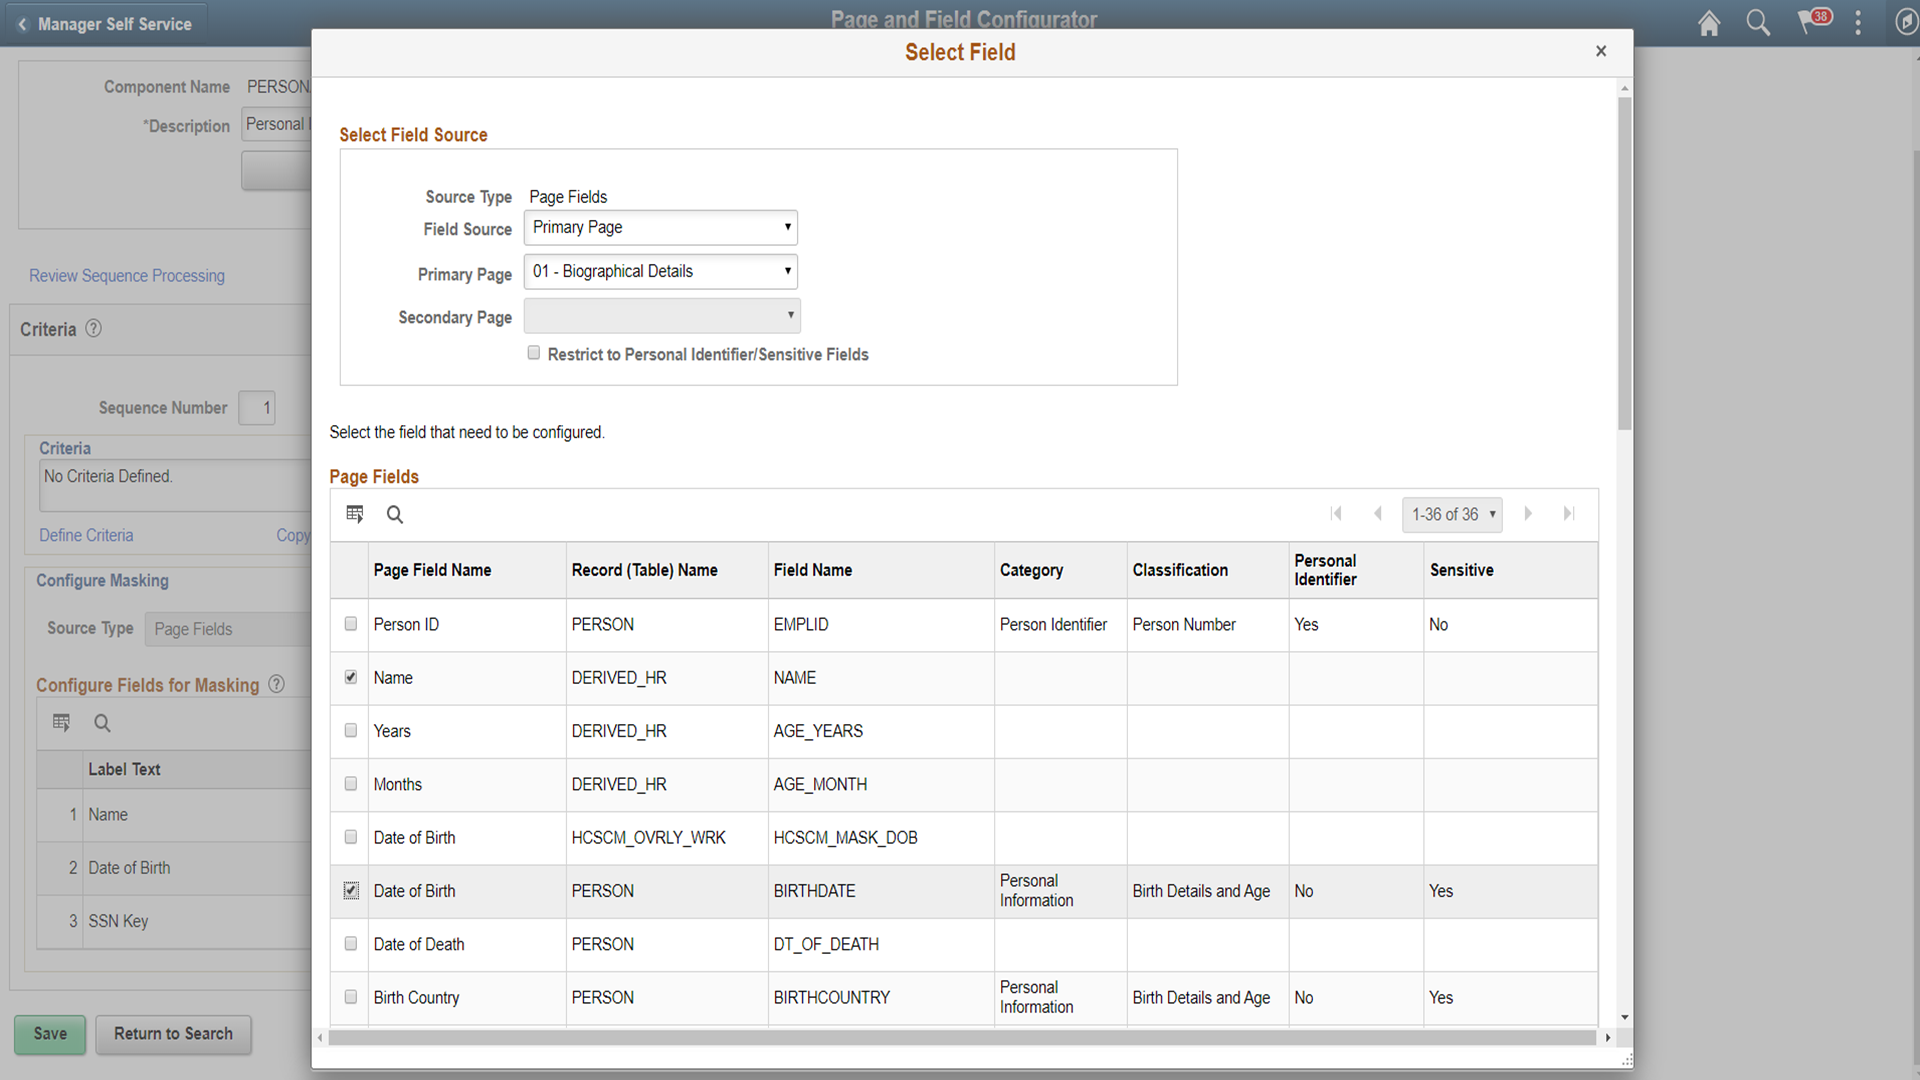The height and width of the screenshot is (1080, 1920).
Task: Go to previous rows in Page Fields grid
Action: point(1378,514)
